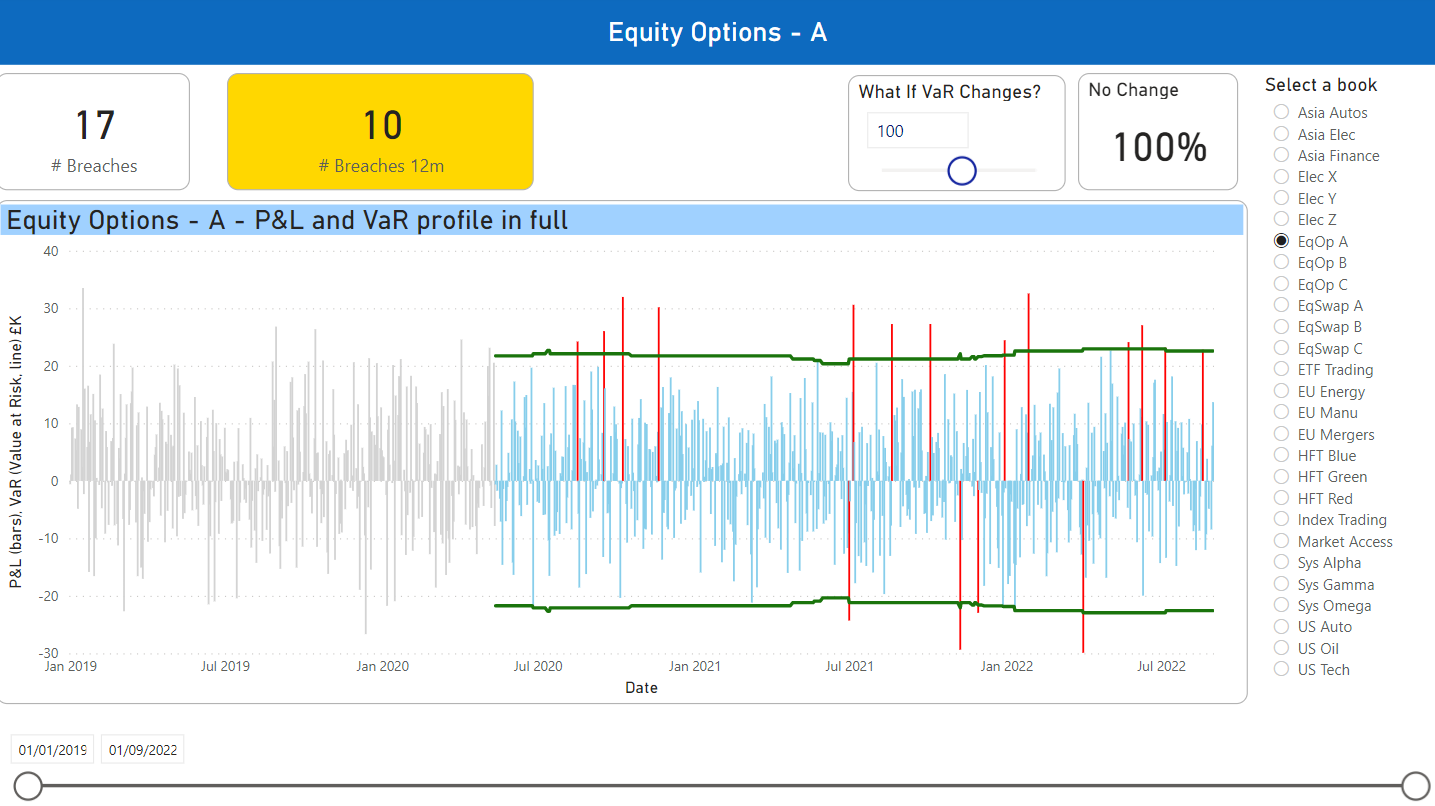Click the left date range slider handle

[x=28, y=786]
